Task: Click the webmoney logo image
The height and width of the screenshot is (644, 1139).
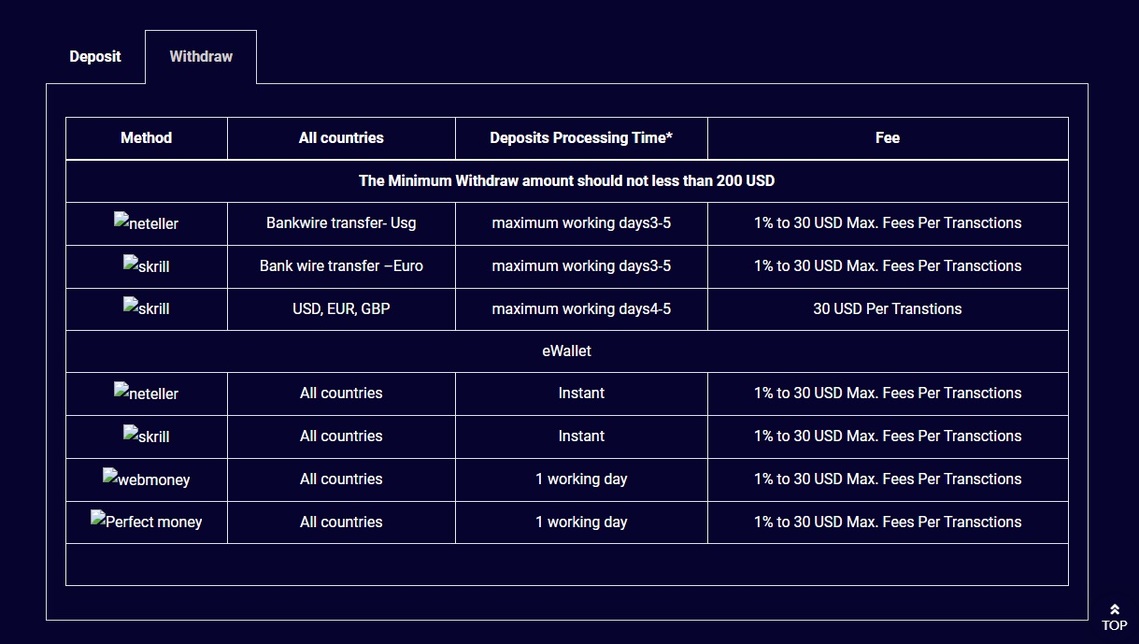Action: [146, 478]
